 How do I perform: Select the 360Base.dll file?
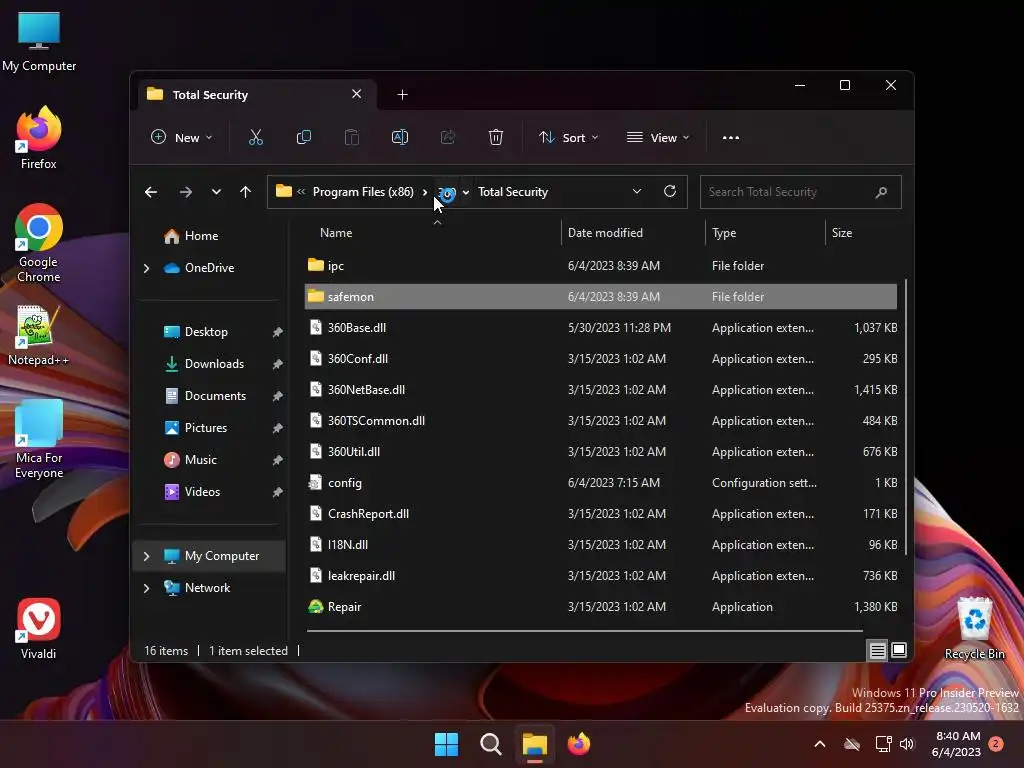coord(601,328)
